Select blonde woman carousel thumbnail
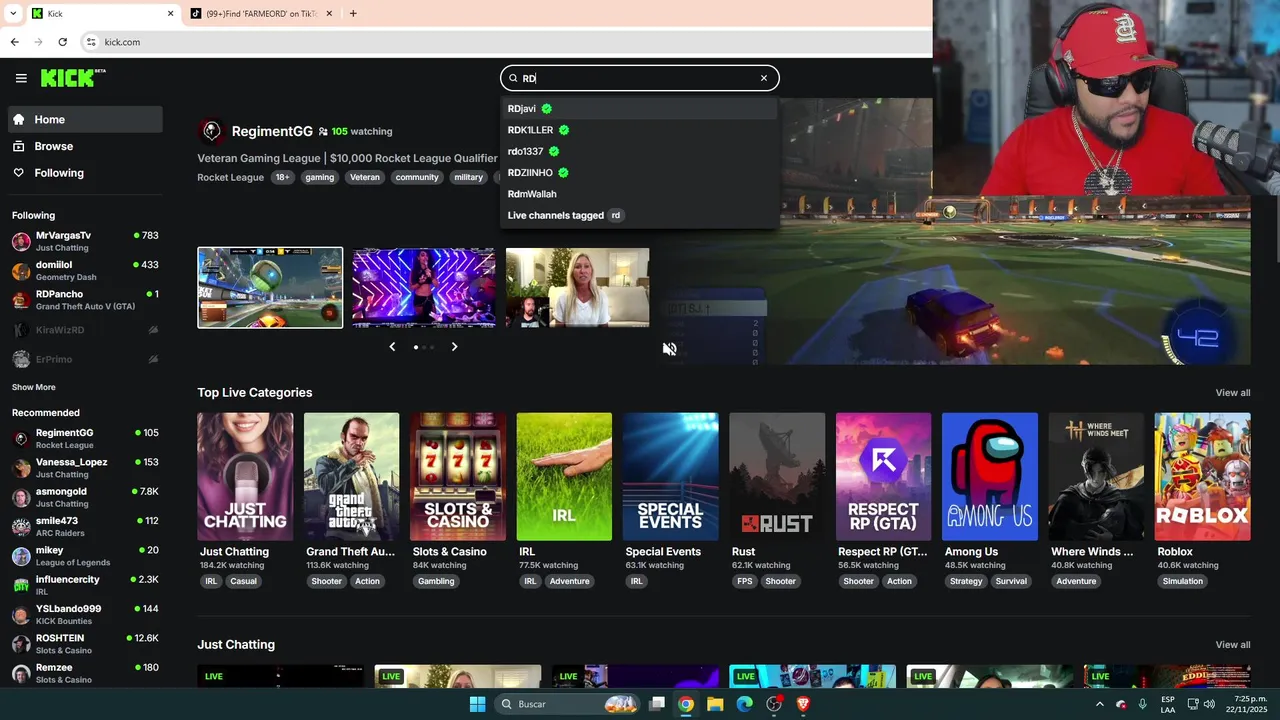The image size is (1280, 720). click(x=578, y=287)
